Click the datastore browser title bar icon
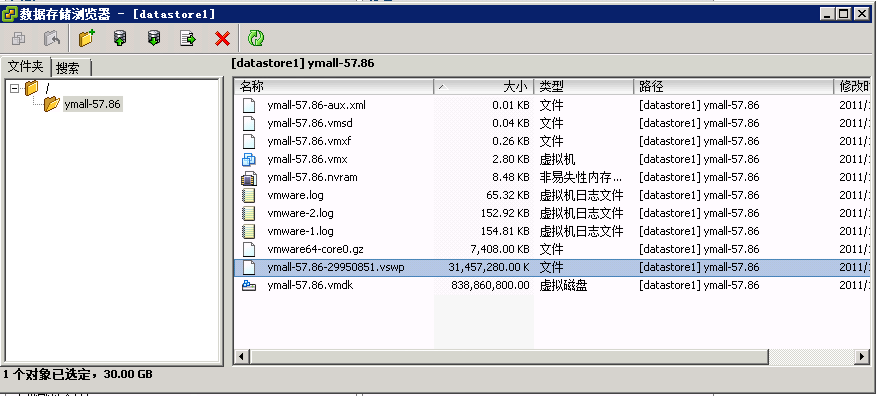This screenshot has width=886, height=396. [10, 14]
